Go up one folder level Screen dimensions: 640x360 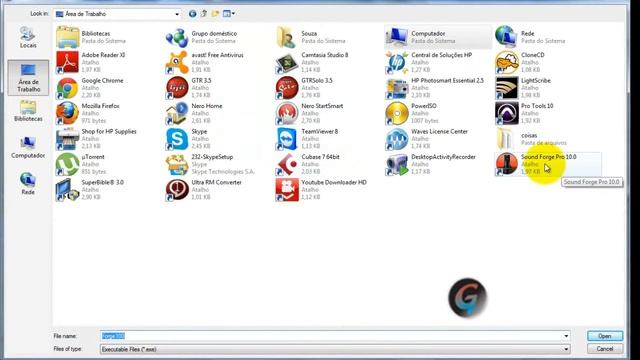(x=204, y=14)
